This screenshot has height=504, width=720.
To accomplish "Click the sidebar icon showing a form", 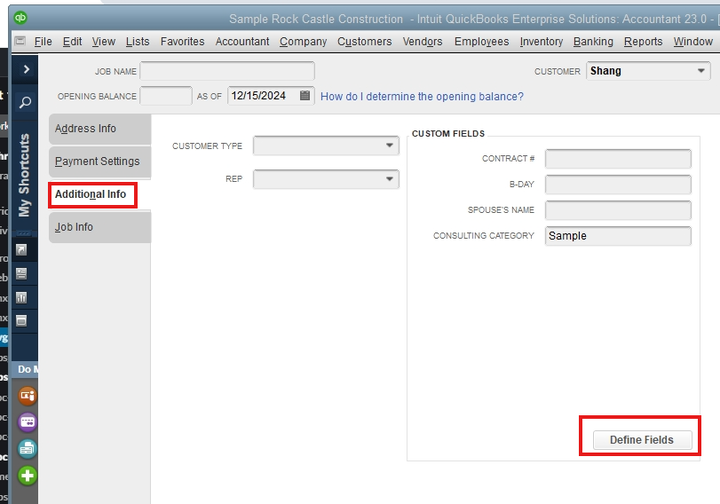I will point(21,274).
